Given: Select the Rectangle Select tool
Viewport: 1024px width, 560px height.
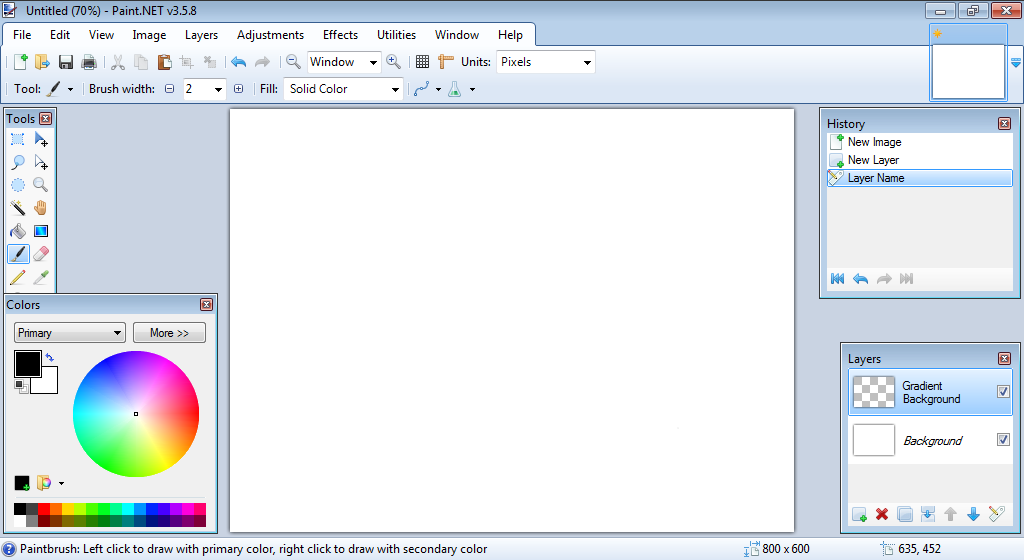Looking at the screenshot, I should pyautogui.click(x=18, y=140).
